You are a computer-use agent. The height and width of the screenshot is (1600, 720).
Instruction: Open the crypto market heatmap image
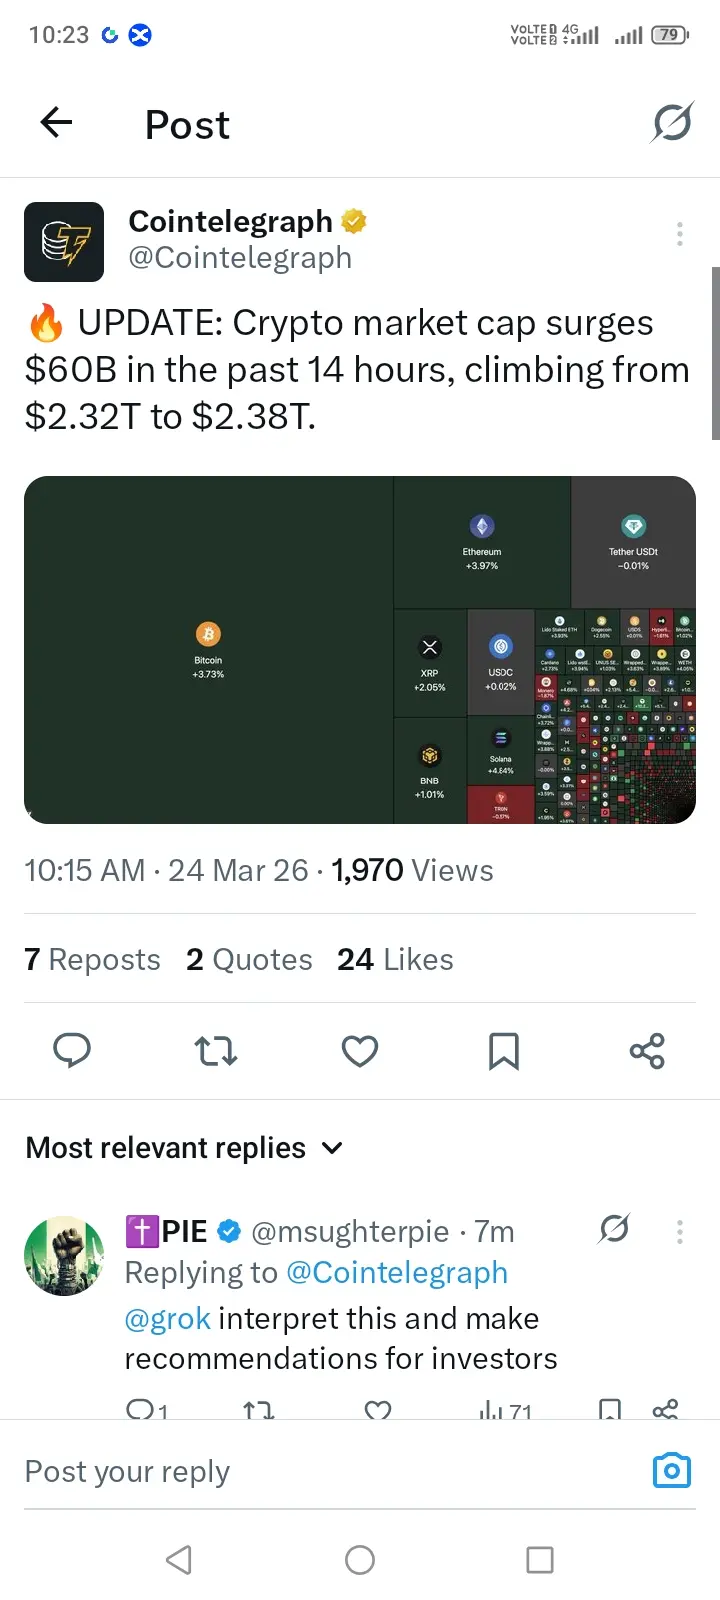click(x=360, y=650)
